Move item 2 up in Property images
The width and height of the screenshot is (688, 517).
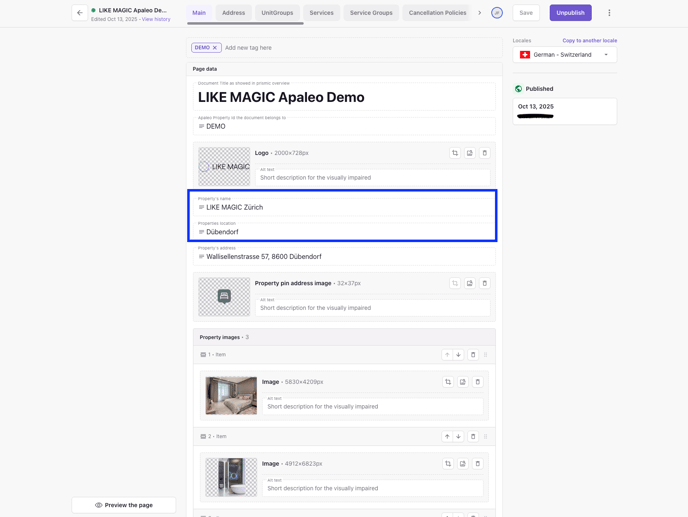[x=447, y=437]
